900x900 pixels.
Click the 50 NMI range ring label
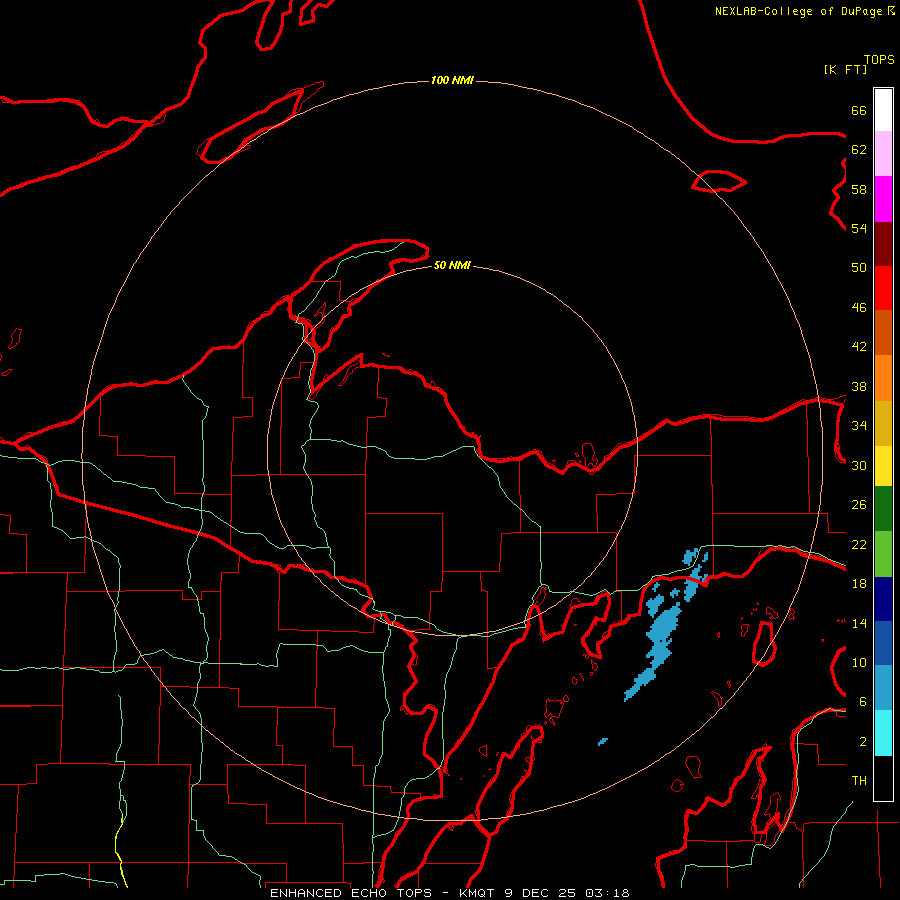(452, 265)
